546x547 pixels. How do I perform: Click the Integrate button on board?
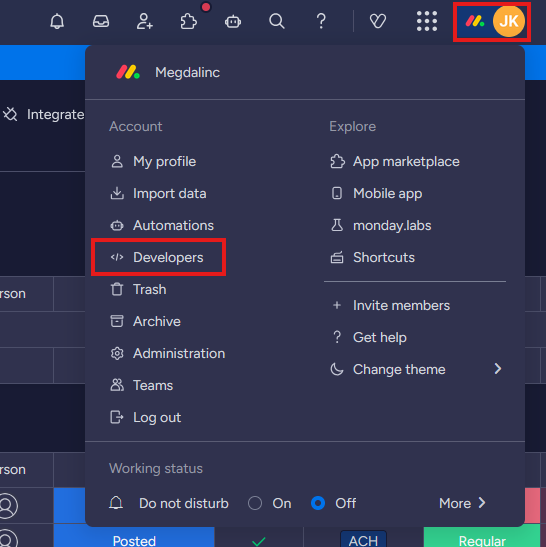43,114
